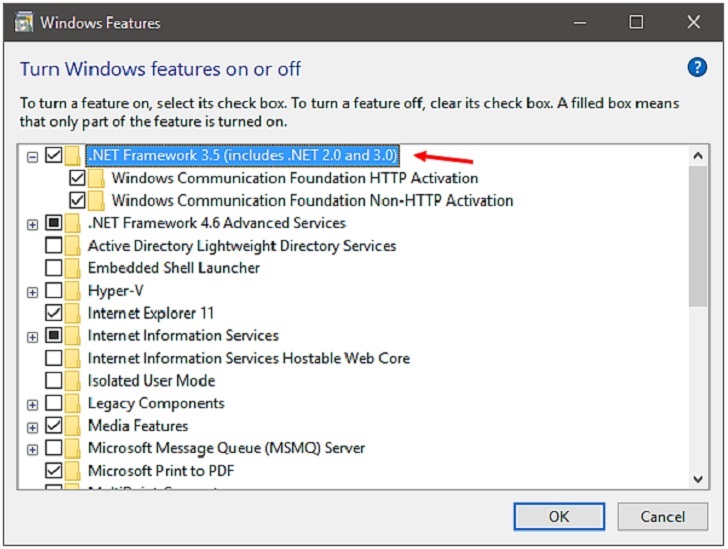The image size is (728, 549).
Task: Select Internet Information Services Hostable Web Core
Action: [x=249, y=358]
